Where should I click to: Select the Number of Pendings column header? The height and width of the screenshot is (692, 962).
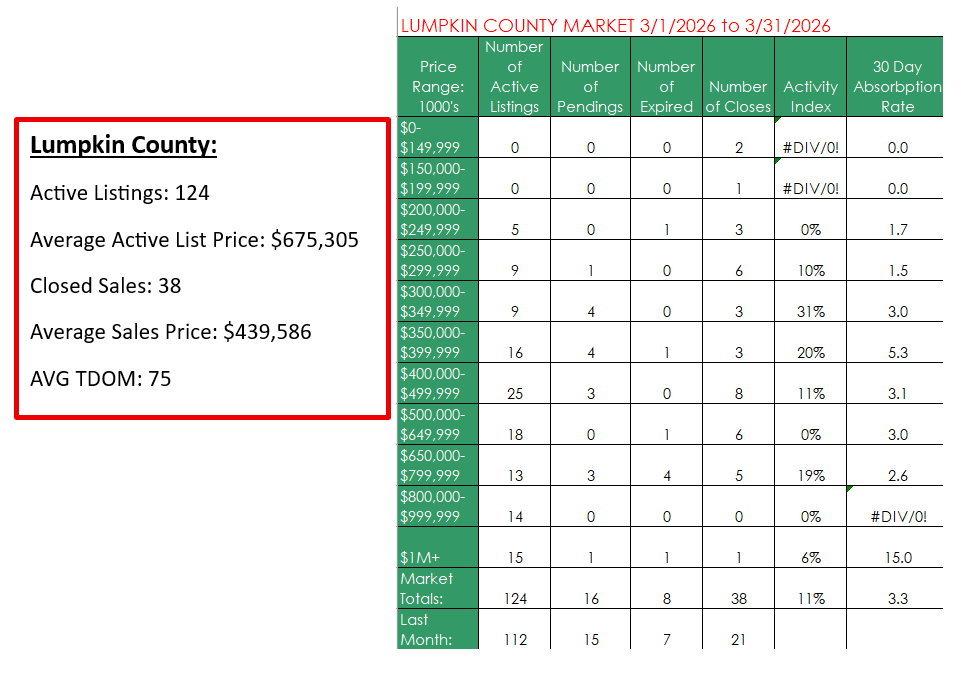(590, 87)
